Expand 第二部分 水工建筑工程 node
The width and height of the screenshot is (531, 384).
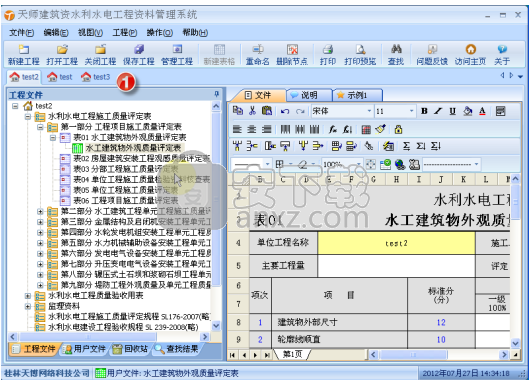pos(40,212)
